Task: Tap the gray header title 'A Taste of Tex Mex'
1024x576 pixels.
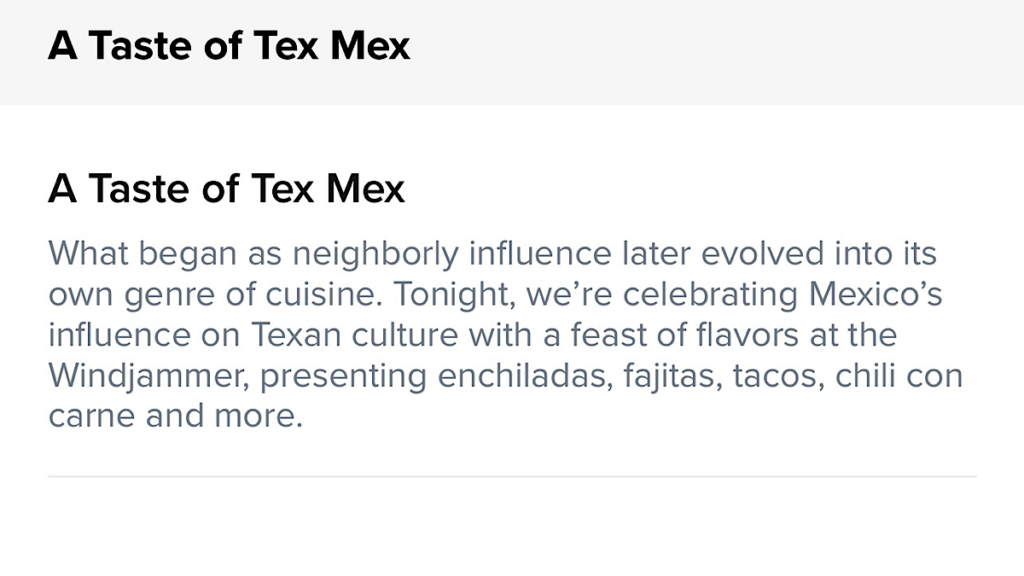Action: [x=229, y=46]
